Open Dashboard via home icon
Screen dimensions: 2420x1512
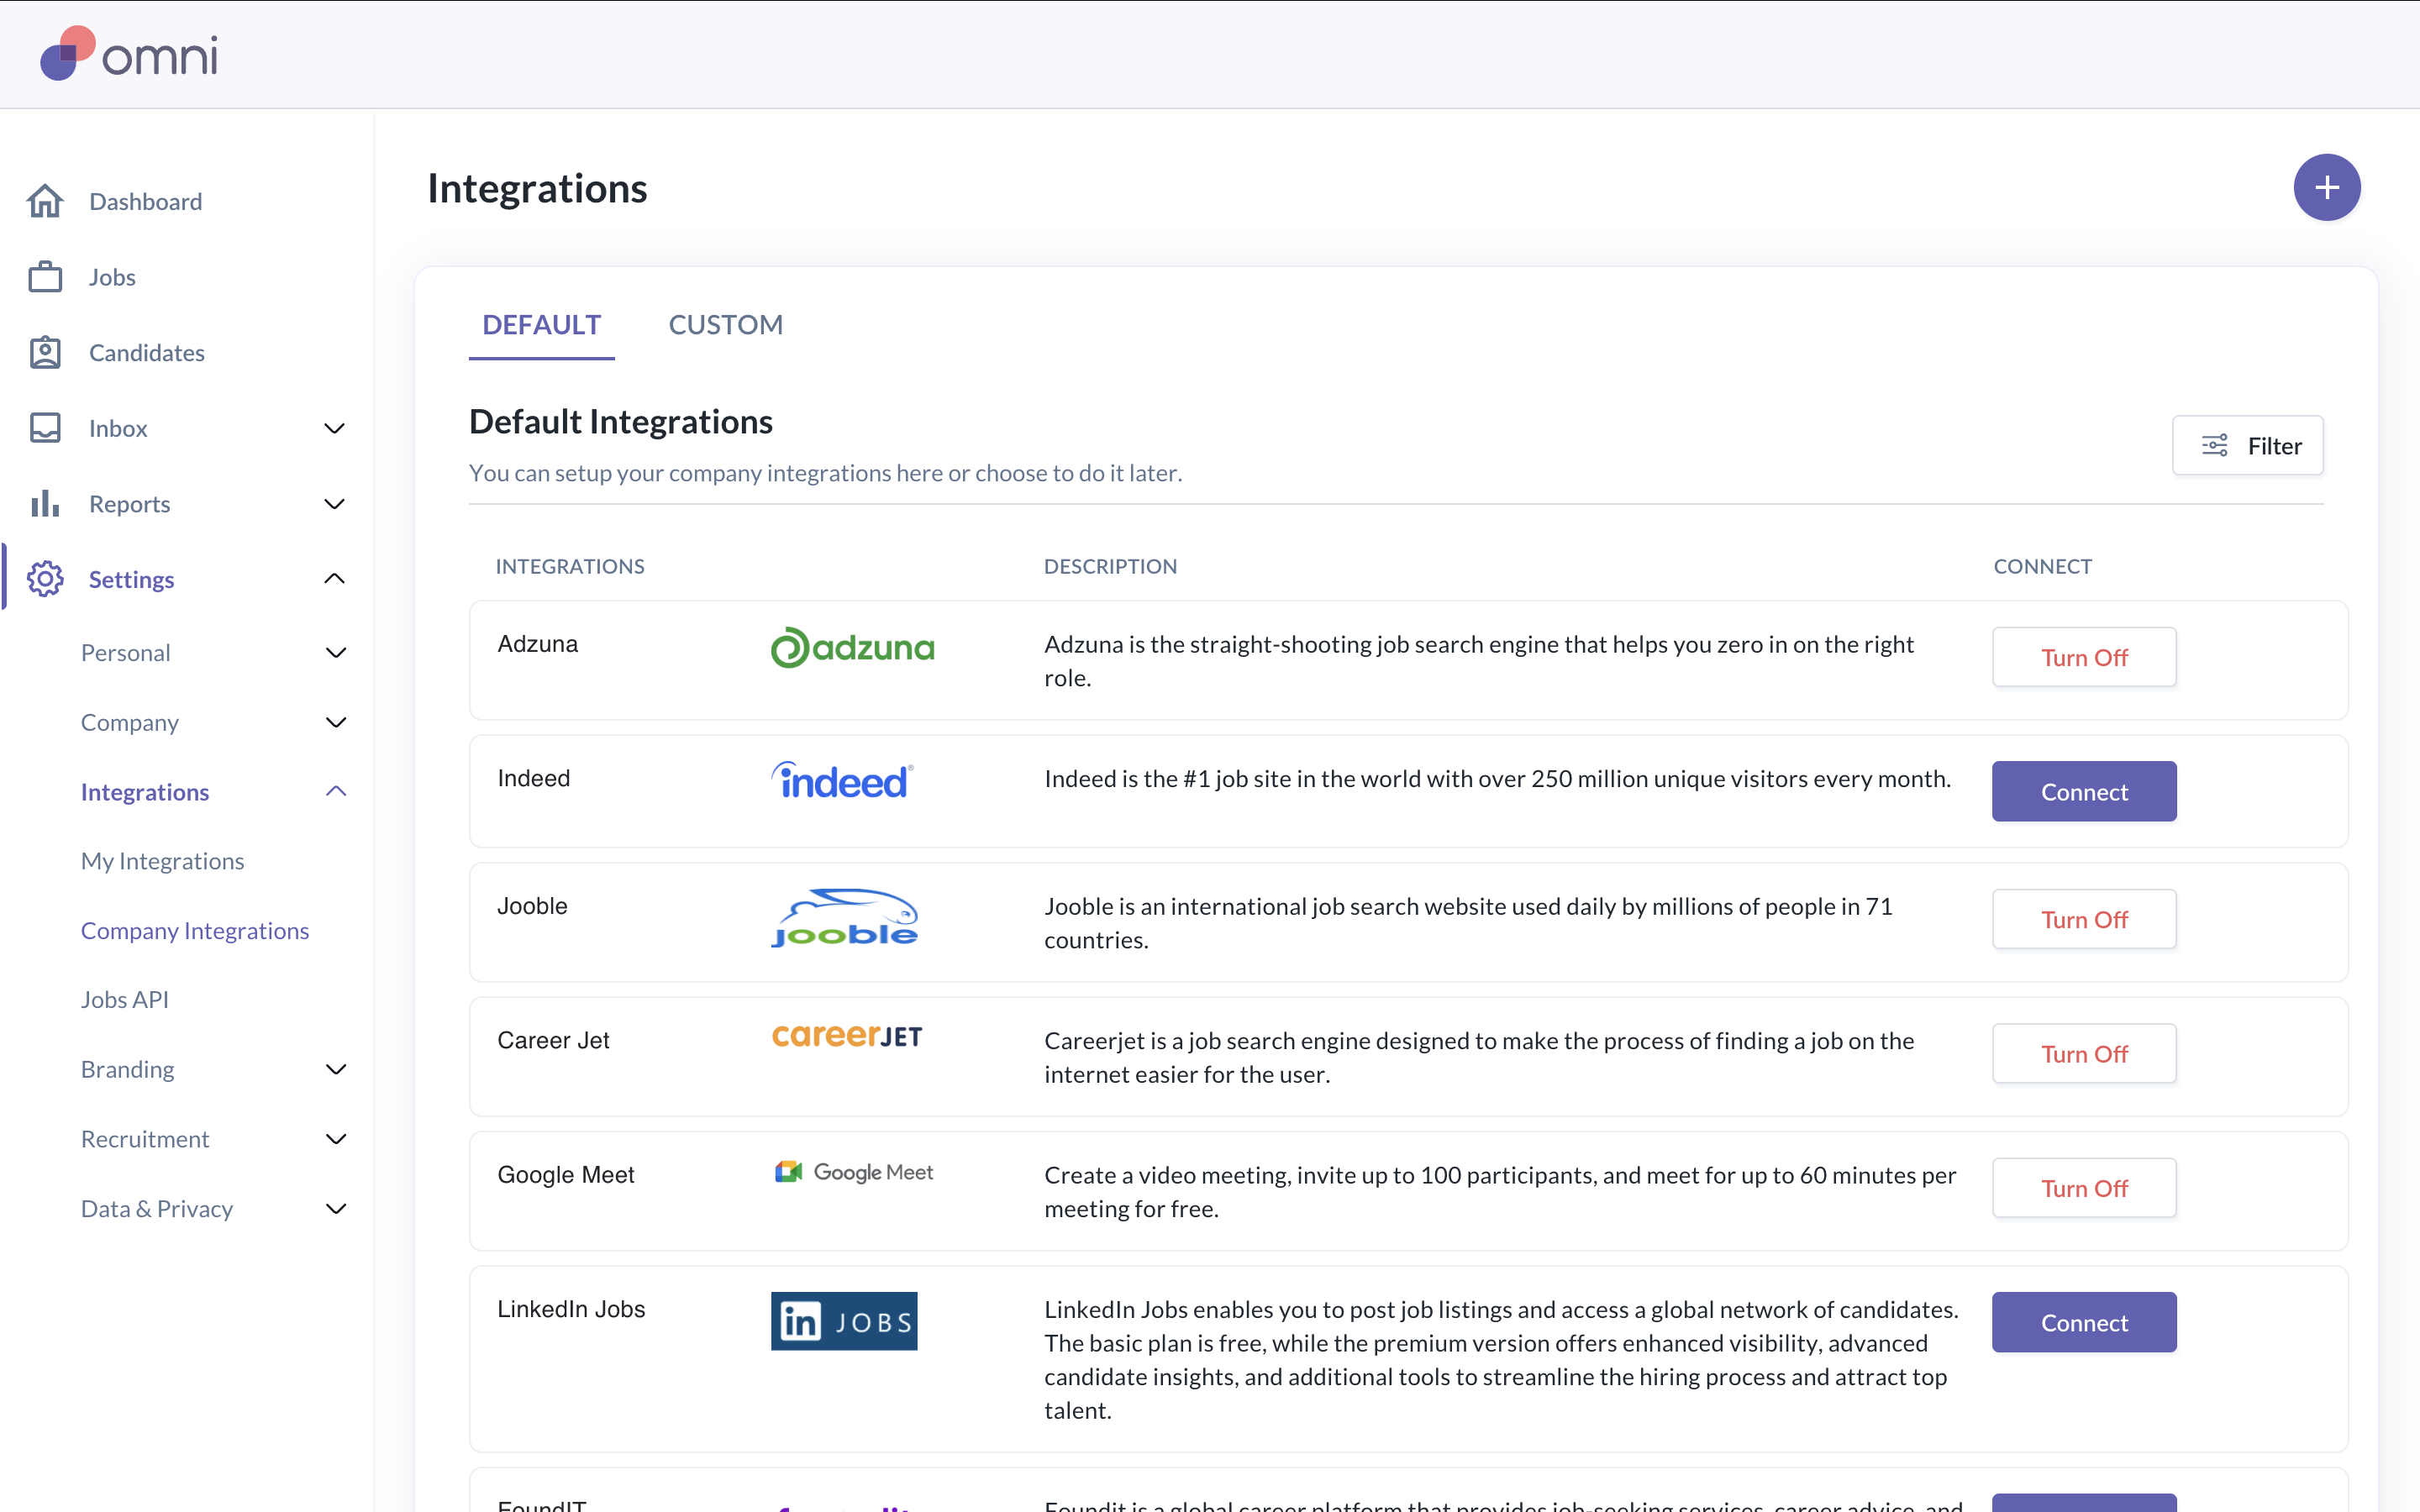coord(45,201)
